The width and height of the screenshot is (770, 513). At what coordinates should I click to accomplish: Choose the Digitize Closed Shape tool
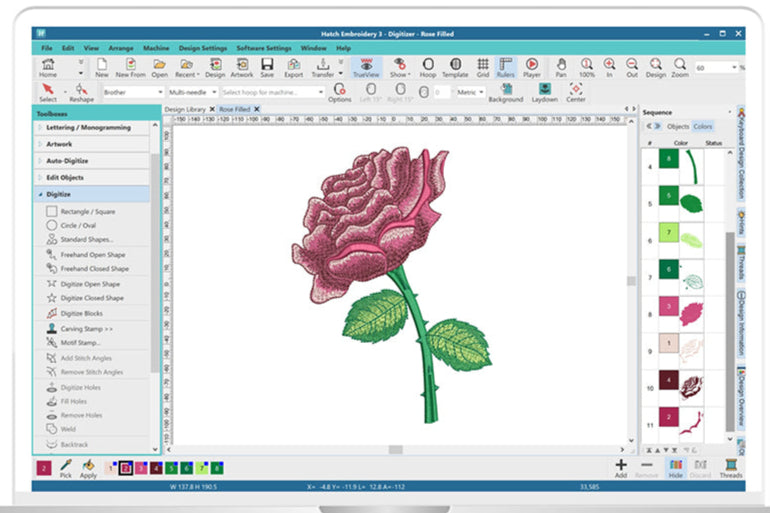[x=90, y=298]
